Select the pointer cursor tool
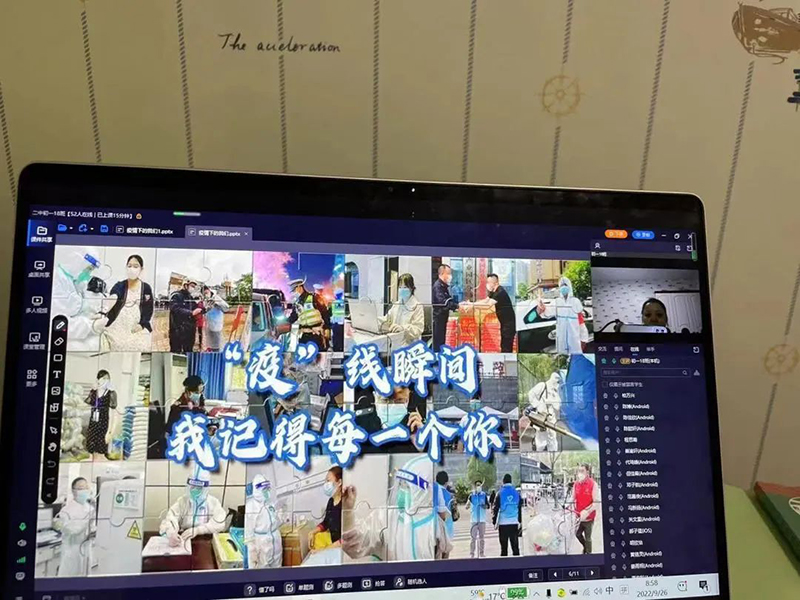The height and width of the screenshot is (600, 800). (x=53, y=430)
